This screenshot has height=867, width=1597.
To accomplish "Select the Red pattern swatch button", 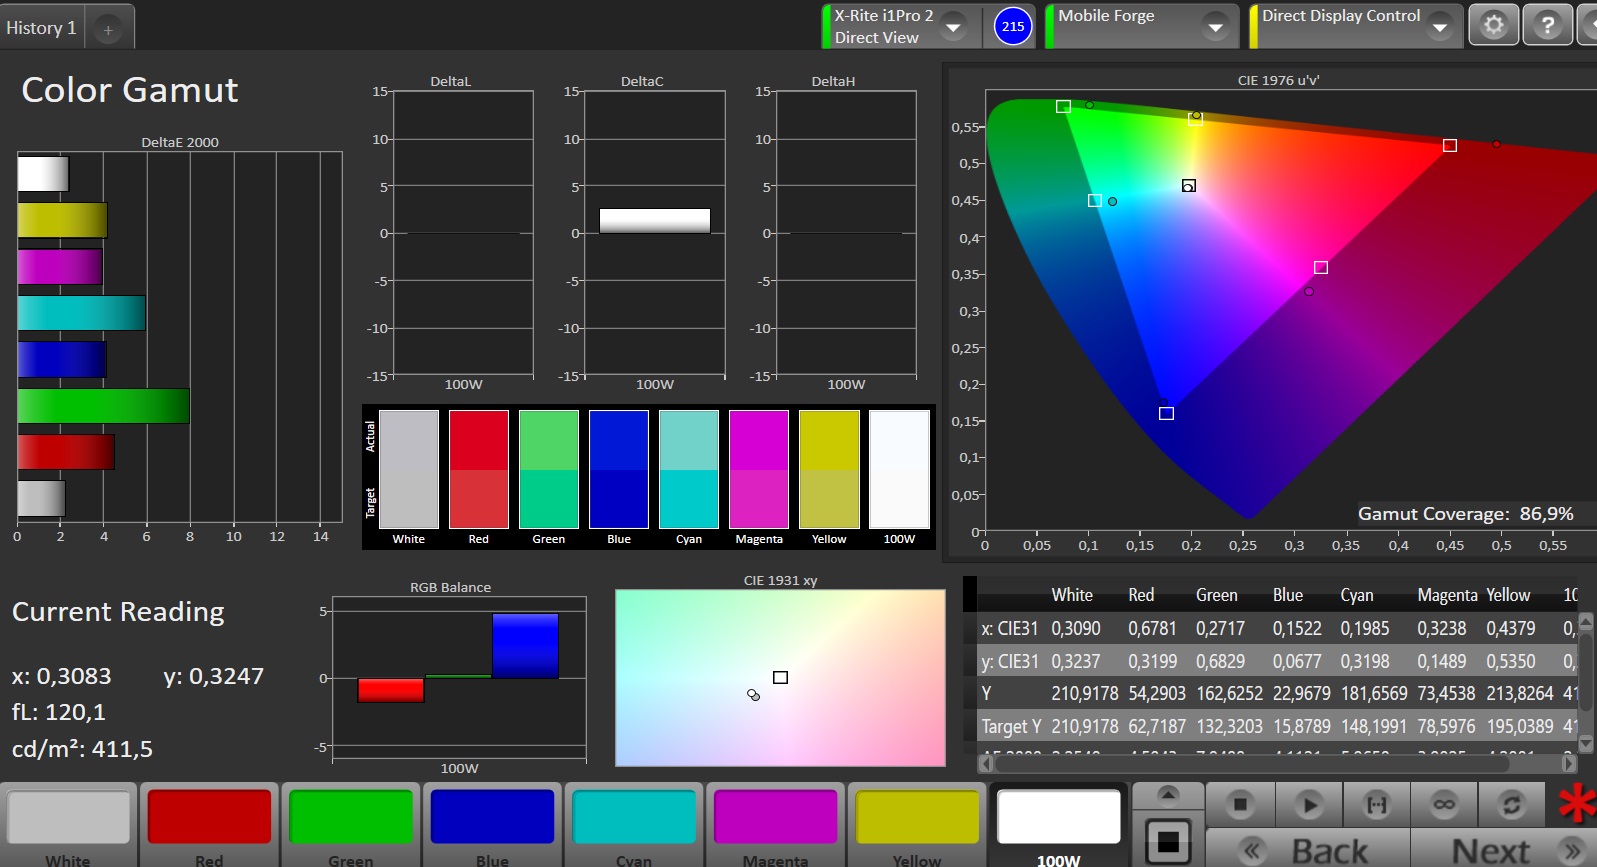I will click(x=210, y=826).
